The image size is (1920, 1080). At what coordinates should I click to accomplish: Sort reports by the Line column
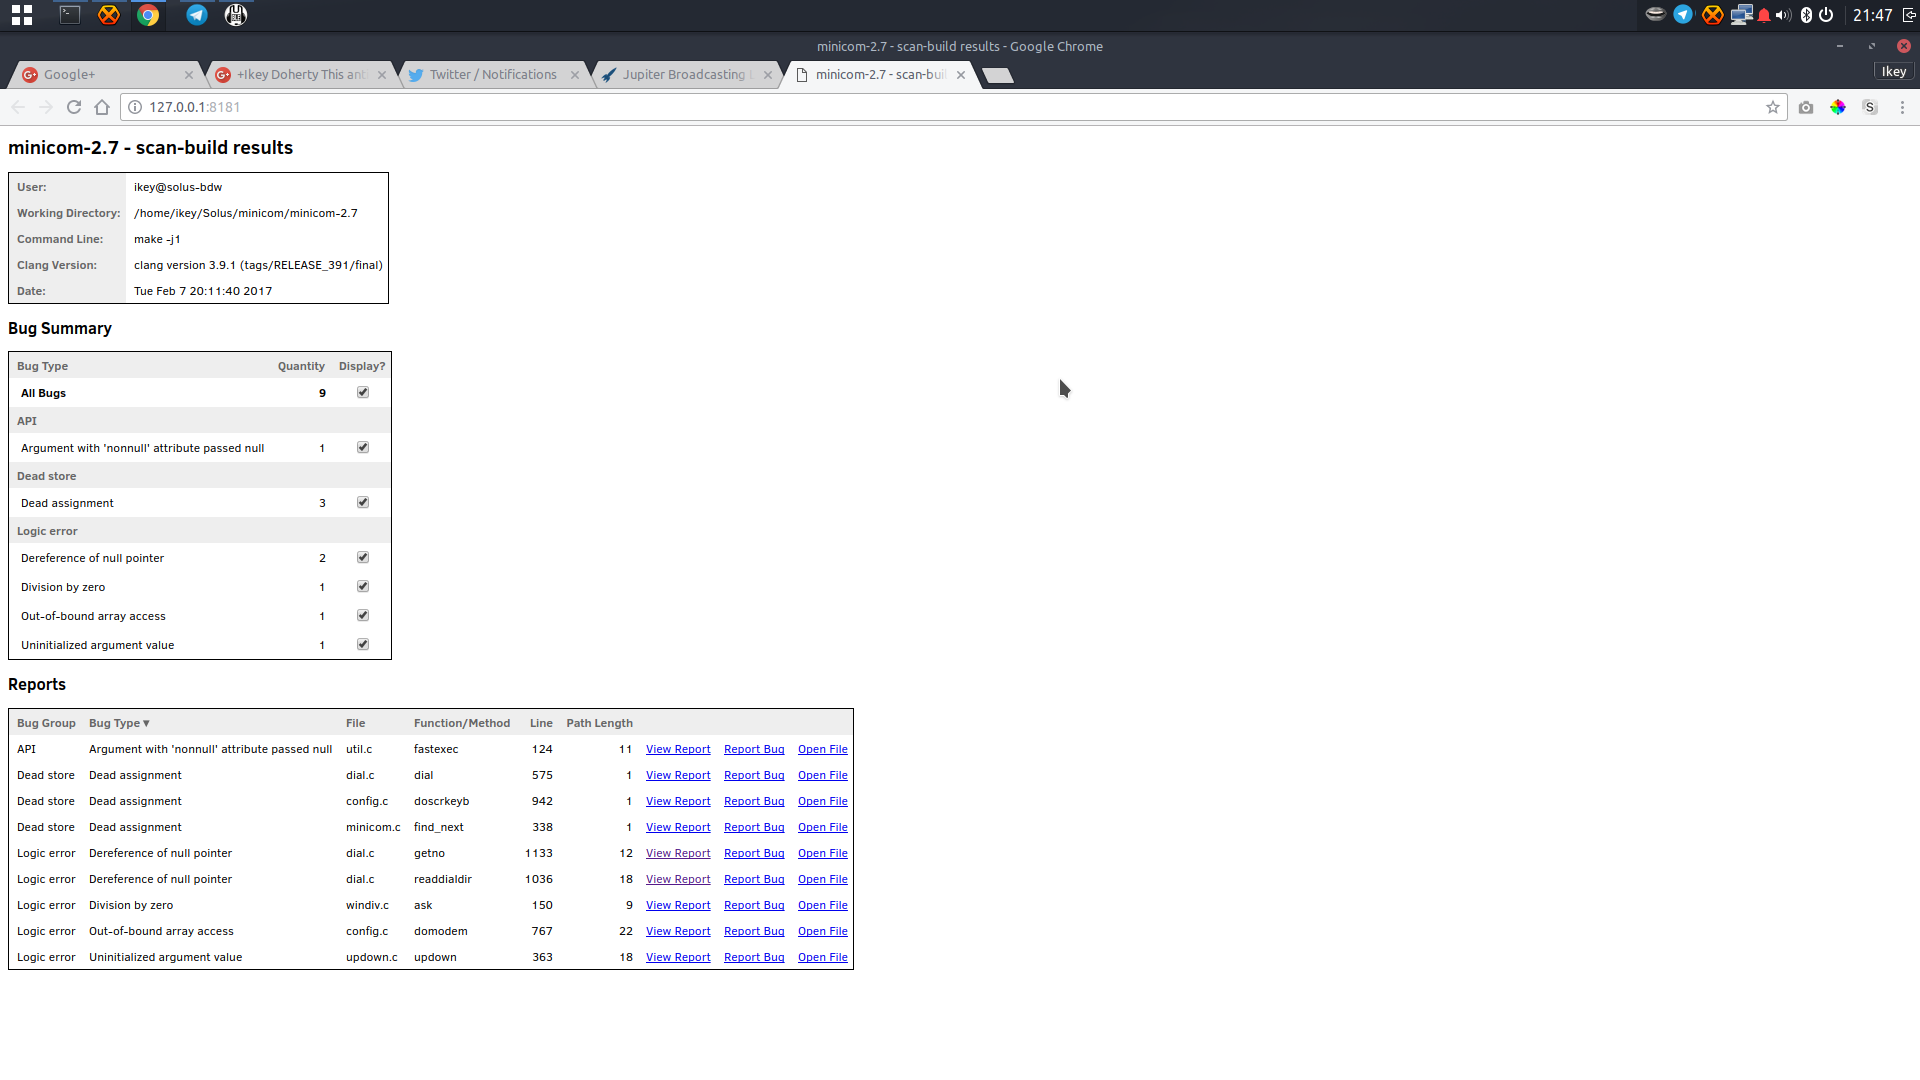pyautogui.click(x=541, y=723)
